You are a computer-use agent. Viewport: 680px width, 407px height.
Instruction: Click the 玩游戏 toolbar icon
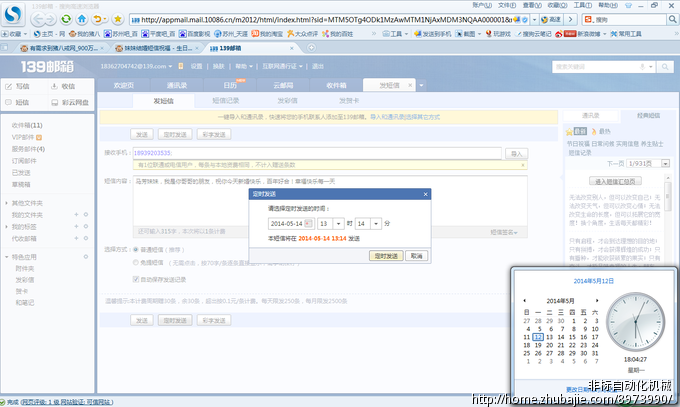click(x=489, y=34)
